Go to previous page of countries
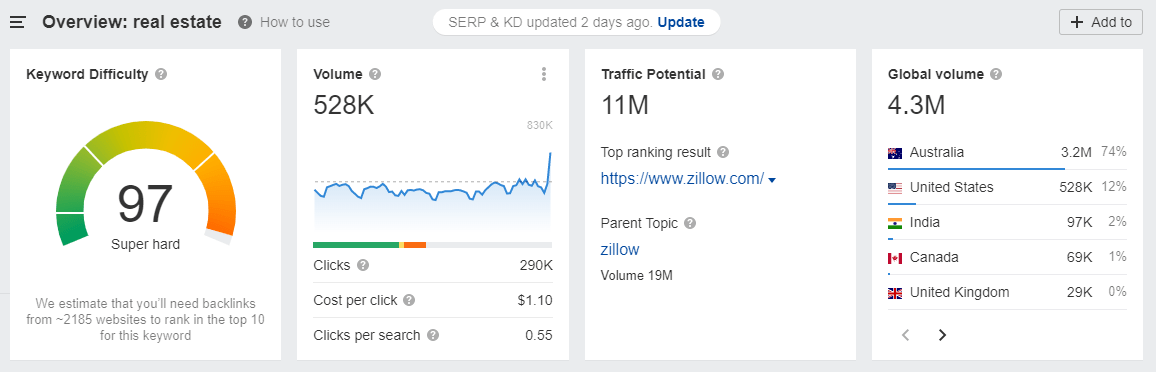The height and width of the screenshot is (372, 1156). click(x=906, y=335)
